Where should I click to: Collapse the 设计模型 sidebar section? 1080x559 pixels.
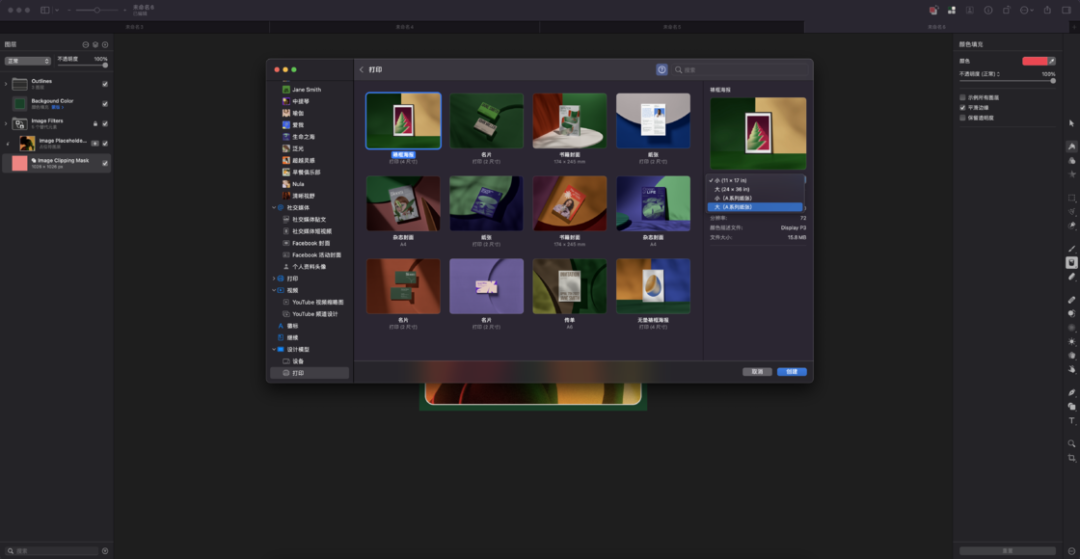pyautogui.click(x=273, y=349)
